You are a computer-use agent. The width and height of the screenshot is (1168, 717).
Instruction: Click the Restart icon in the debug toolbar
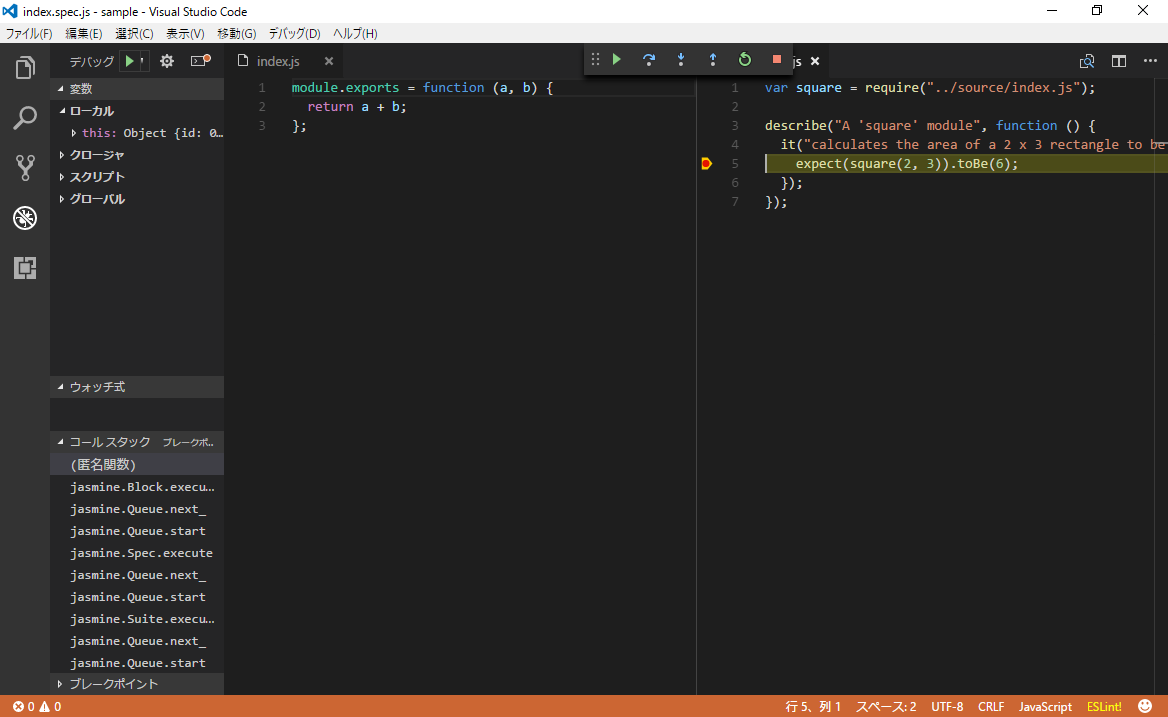(x=744, y=59)
